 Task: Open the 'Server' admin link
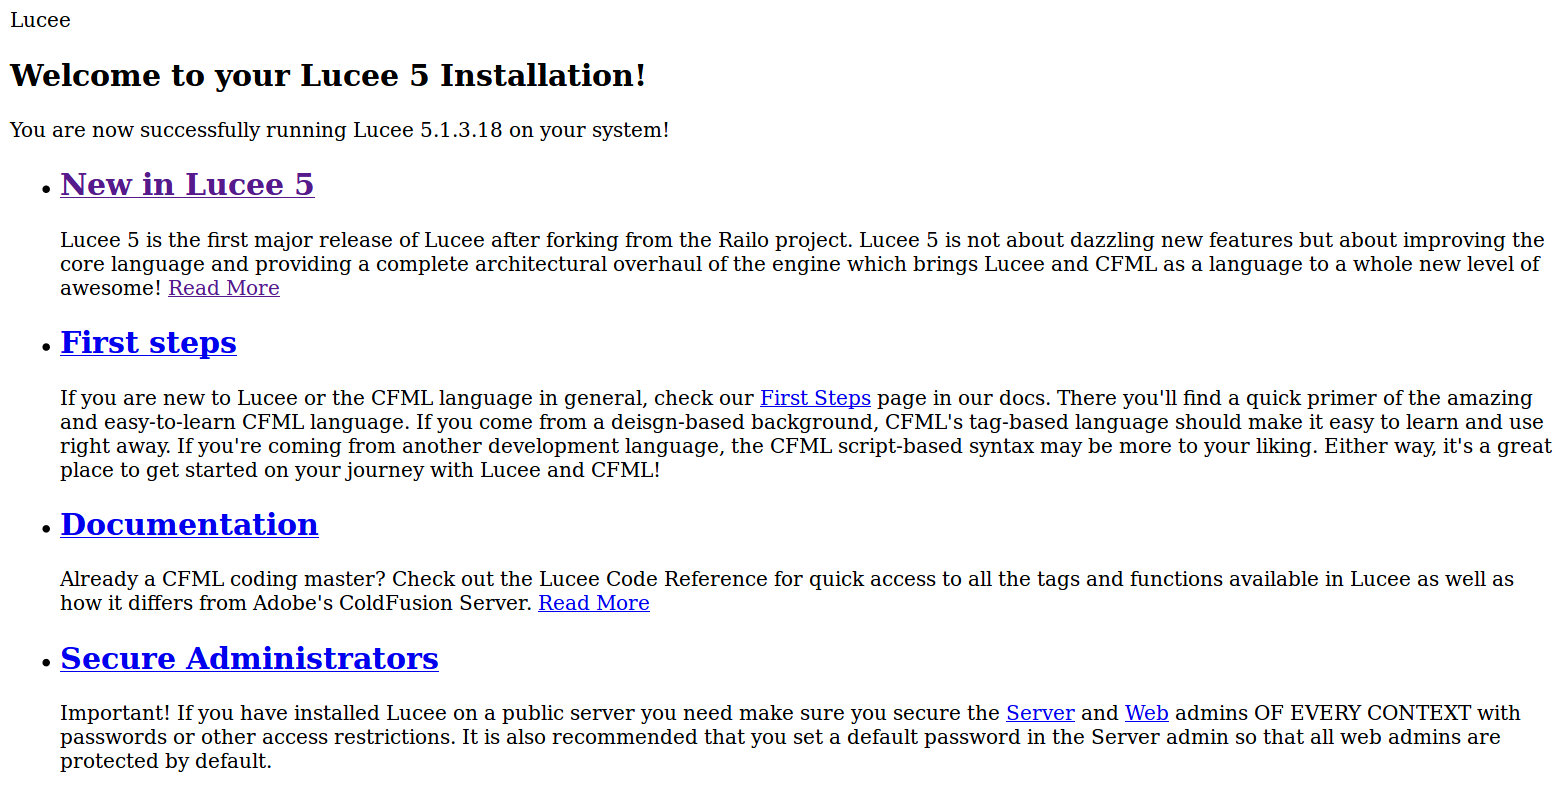[x=1040, y=713]
